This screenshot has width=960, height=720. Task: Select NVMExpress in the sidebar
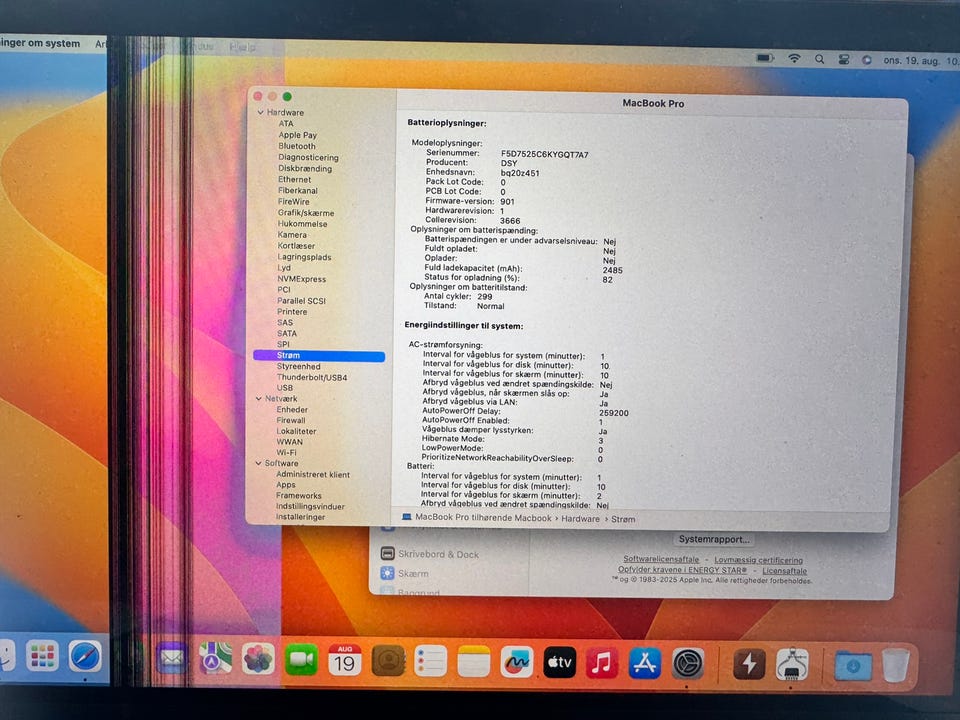[301, 279]
